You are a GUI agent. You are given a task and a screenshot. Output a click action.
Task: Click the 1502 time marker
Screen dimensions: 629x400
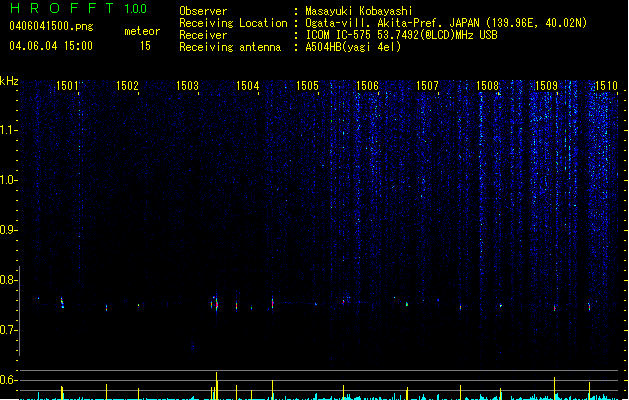click(x=127, y=86)
